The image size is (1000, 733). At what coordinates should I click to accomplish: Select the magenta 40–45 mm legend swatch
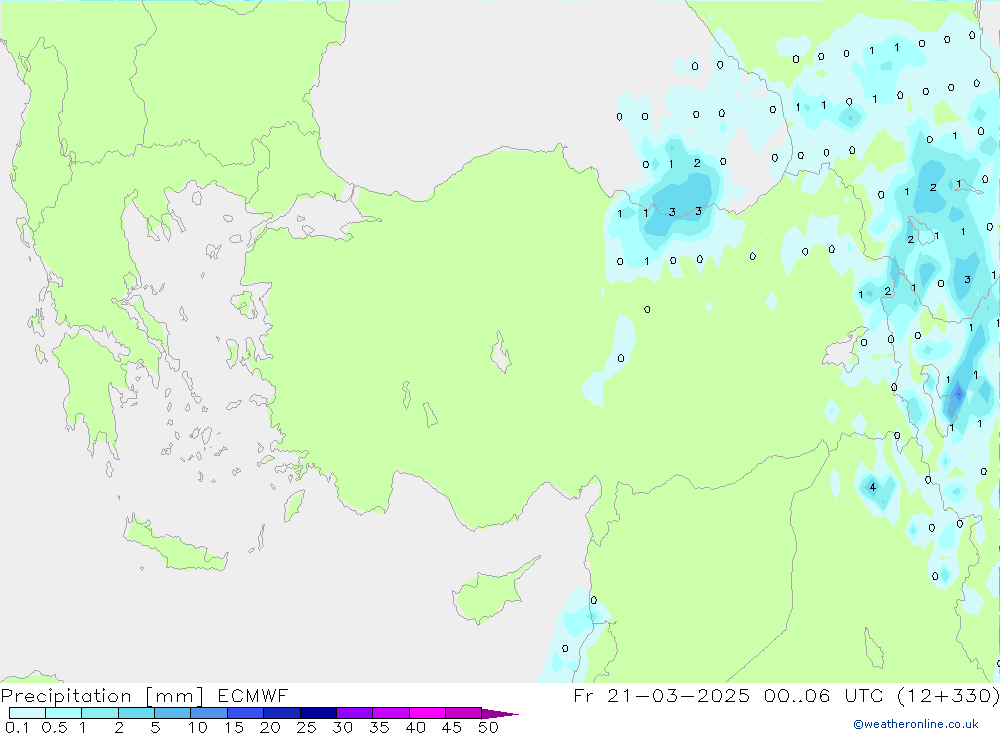point(426,713)
